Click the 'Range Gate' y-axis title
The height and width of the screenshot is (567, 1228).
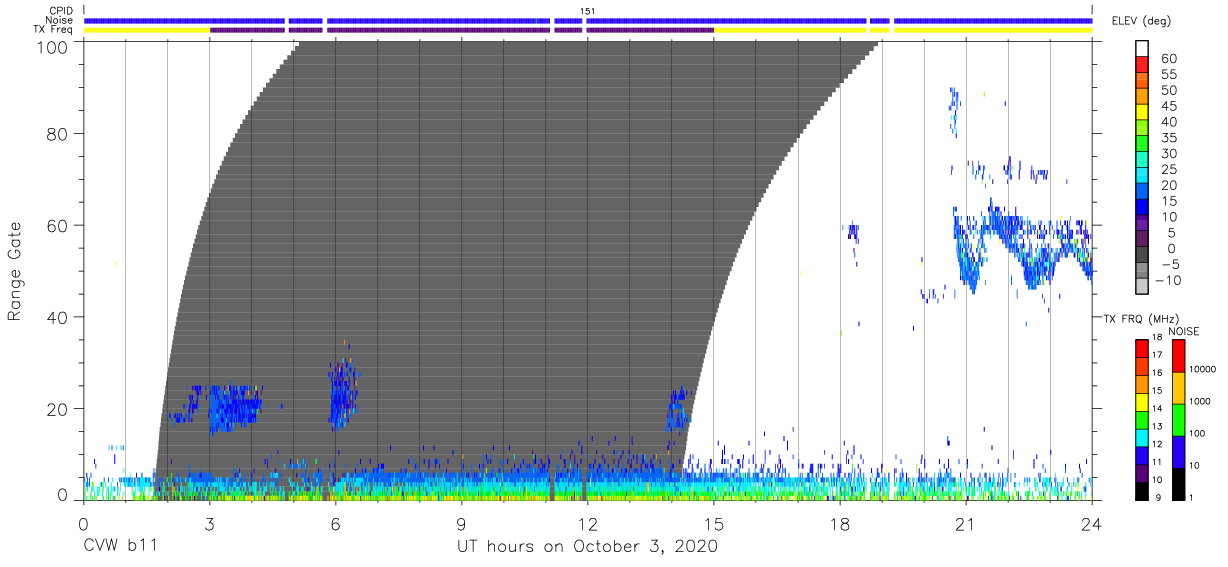(x=15, y=271)
